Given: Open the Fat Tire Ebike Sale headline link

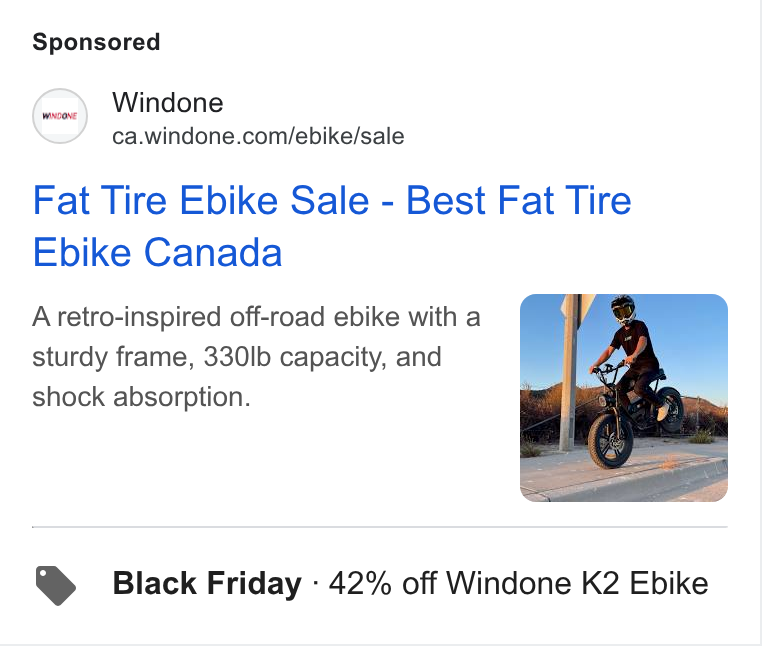Looking at the screenshot, I should point(332,226).
